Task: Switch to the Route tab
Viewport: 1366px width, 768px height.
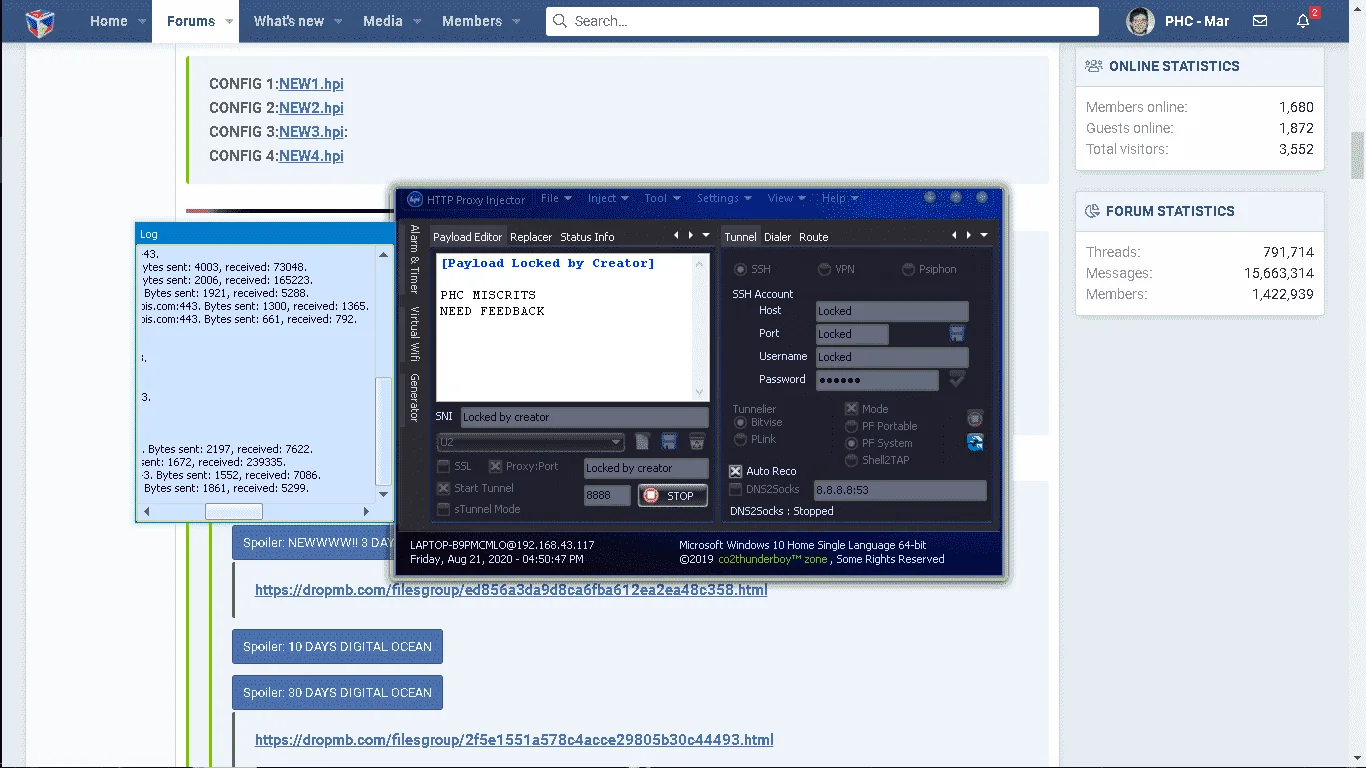Action: (813, 237)
